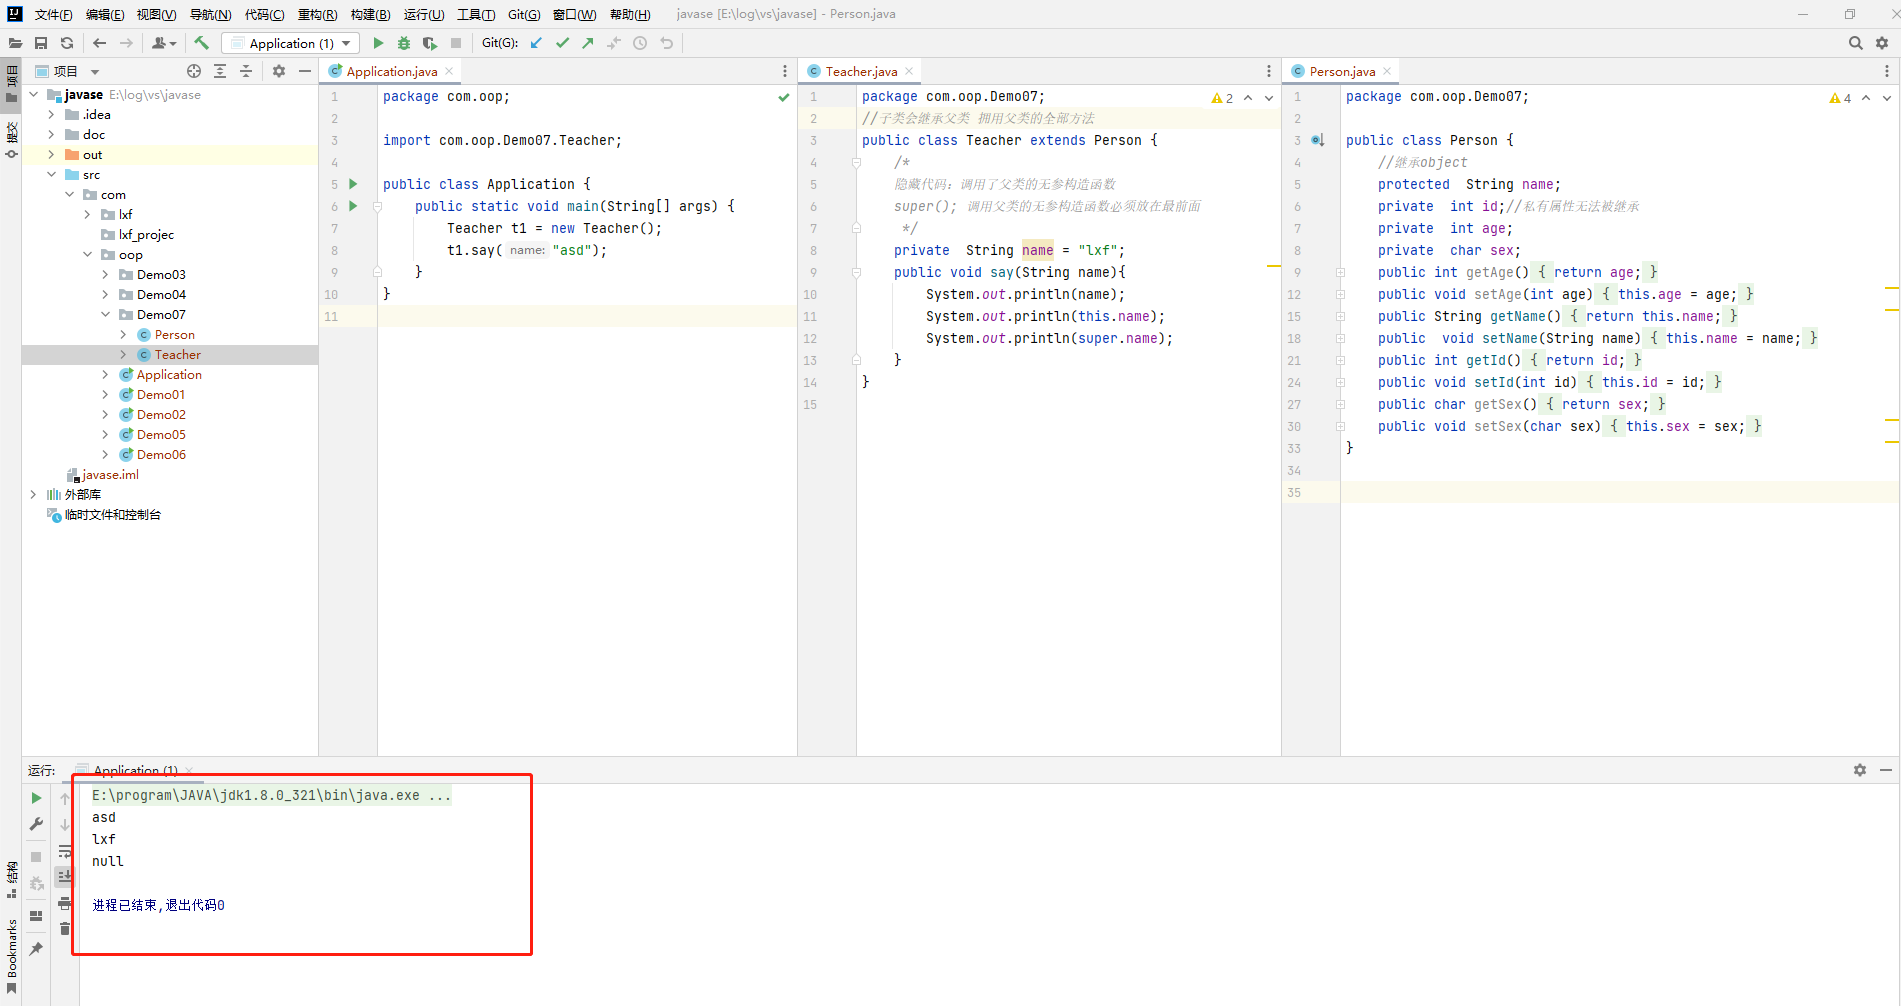Go to next highlighted error in Teacher.java
This screenshot has width=1901, height=1006.
click(x=1269, y=98)
